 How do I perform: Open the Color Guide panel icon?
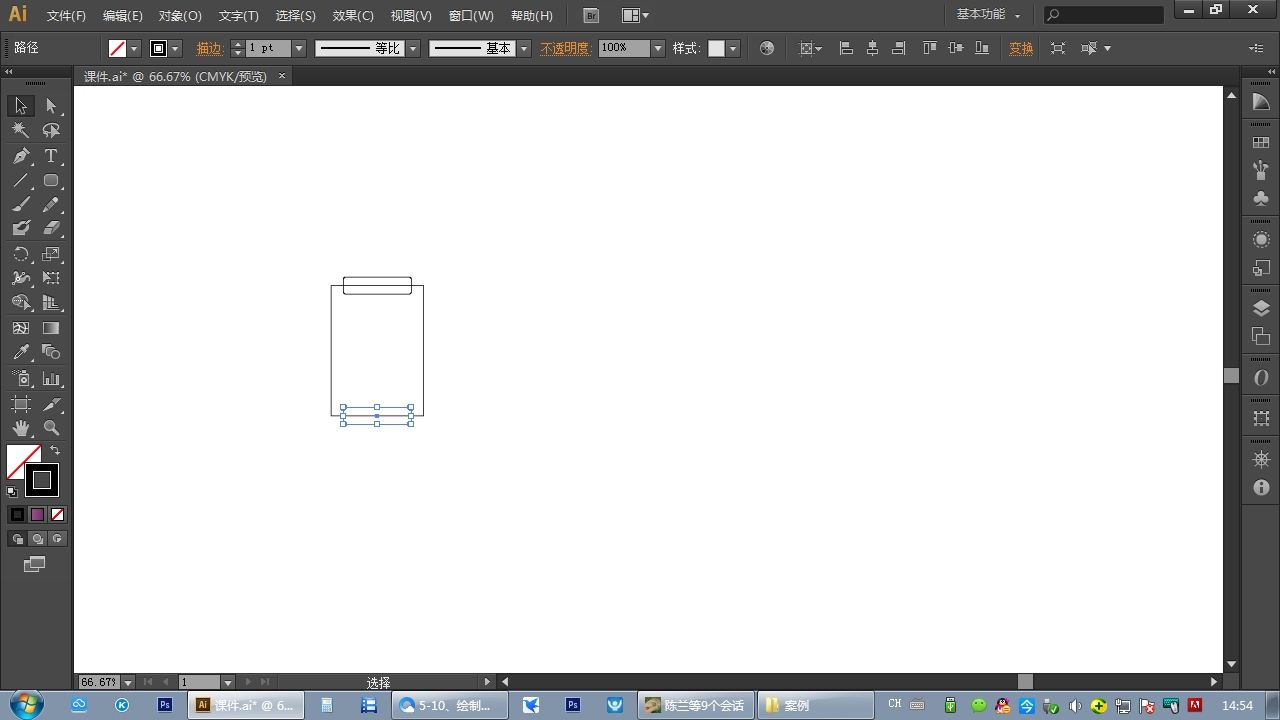click(1261, 104)
